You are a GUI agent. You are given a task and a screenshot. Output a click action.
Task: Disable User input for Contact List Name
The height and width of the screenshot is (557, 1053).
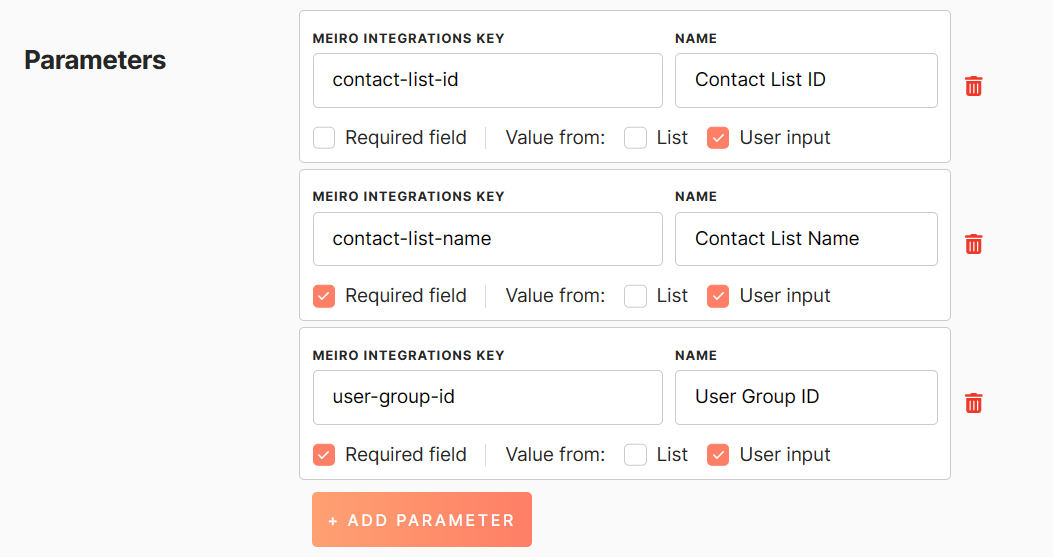(718, 296)
